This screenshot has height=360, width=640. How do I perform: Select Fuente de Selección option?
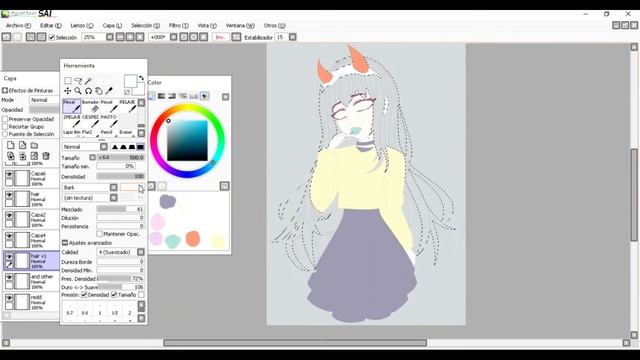tap(5, 134)
